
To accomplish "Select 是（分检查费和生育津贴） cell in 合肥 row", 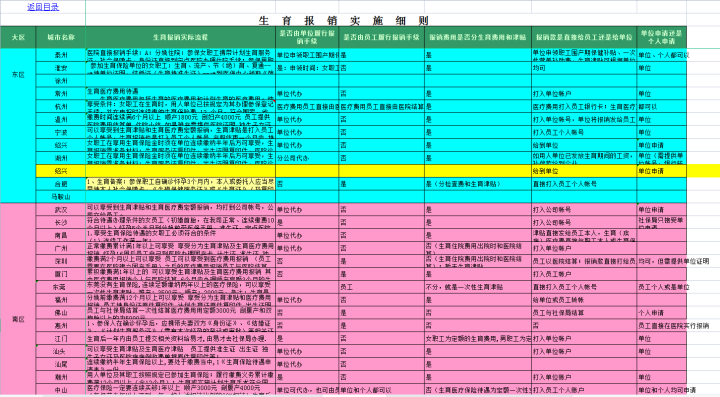I will point(478,184).
